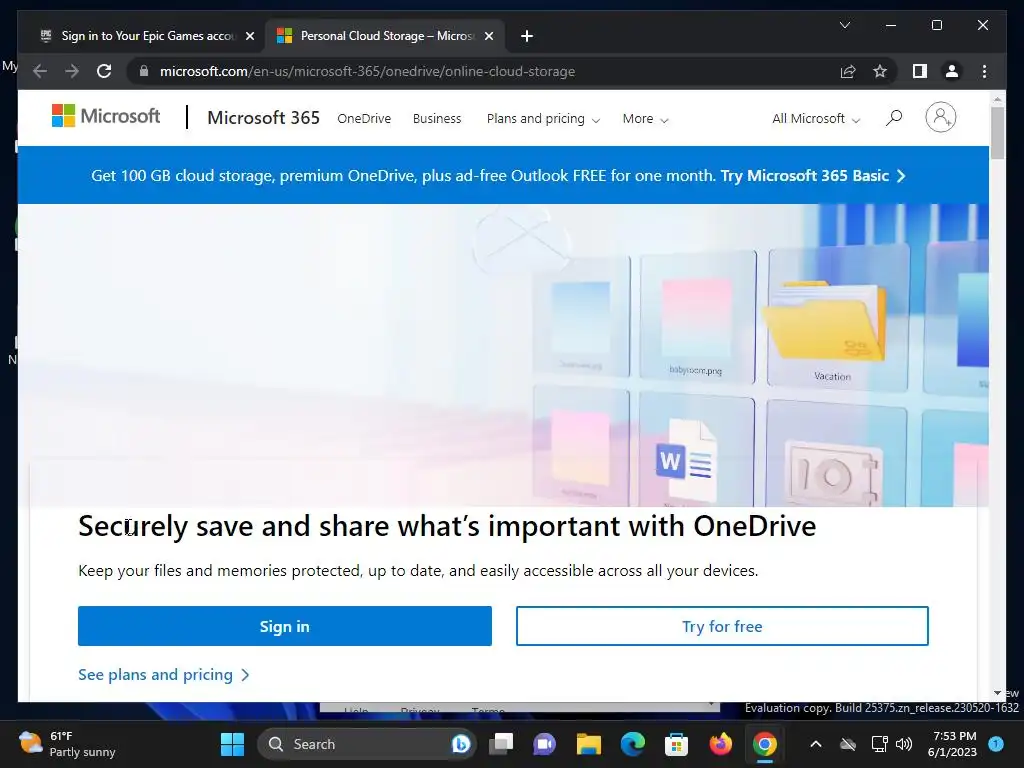1024x768 pixels.
Task: Click the blue Sign in button
Action: click(285, 626)
